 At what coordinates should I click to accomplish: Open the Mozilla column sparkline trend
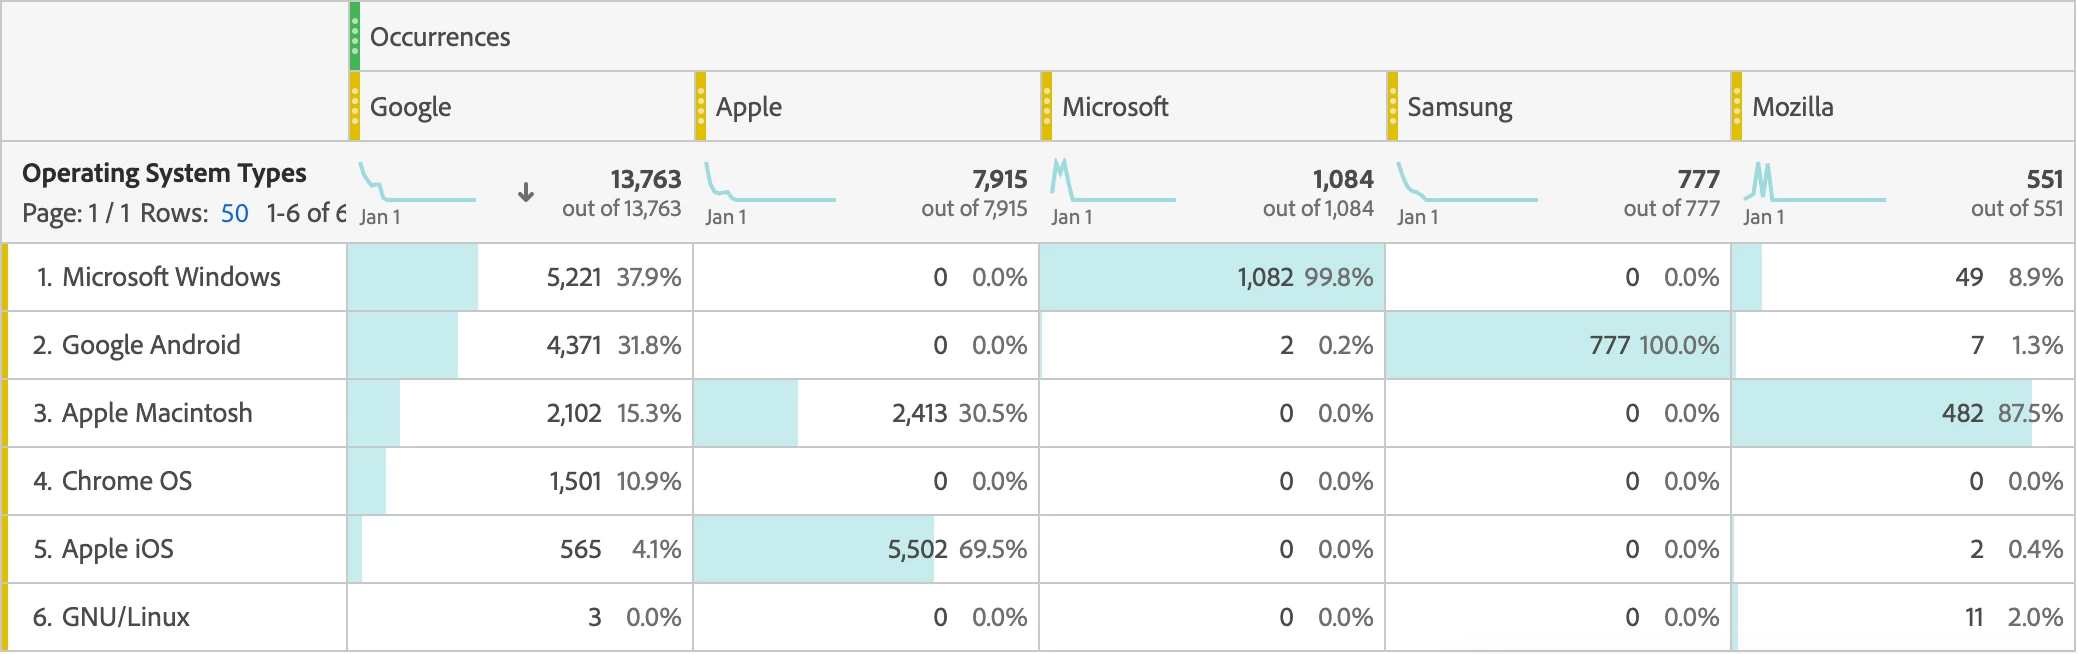pos(1813,185)
